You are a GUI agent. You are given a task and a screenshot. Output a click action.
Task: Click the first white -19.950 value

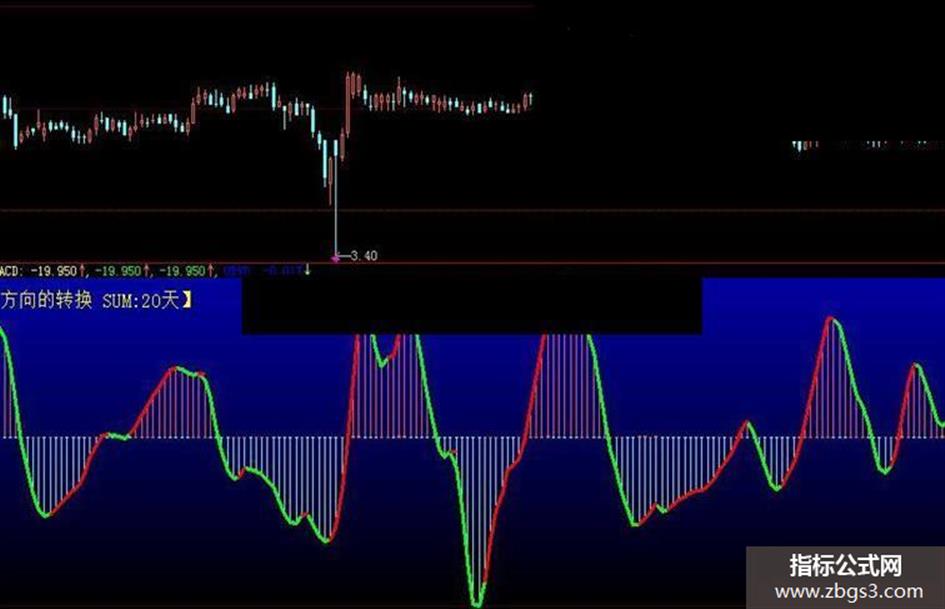tap(53, 271)
